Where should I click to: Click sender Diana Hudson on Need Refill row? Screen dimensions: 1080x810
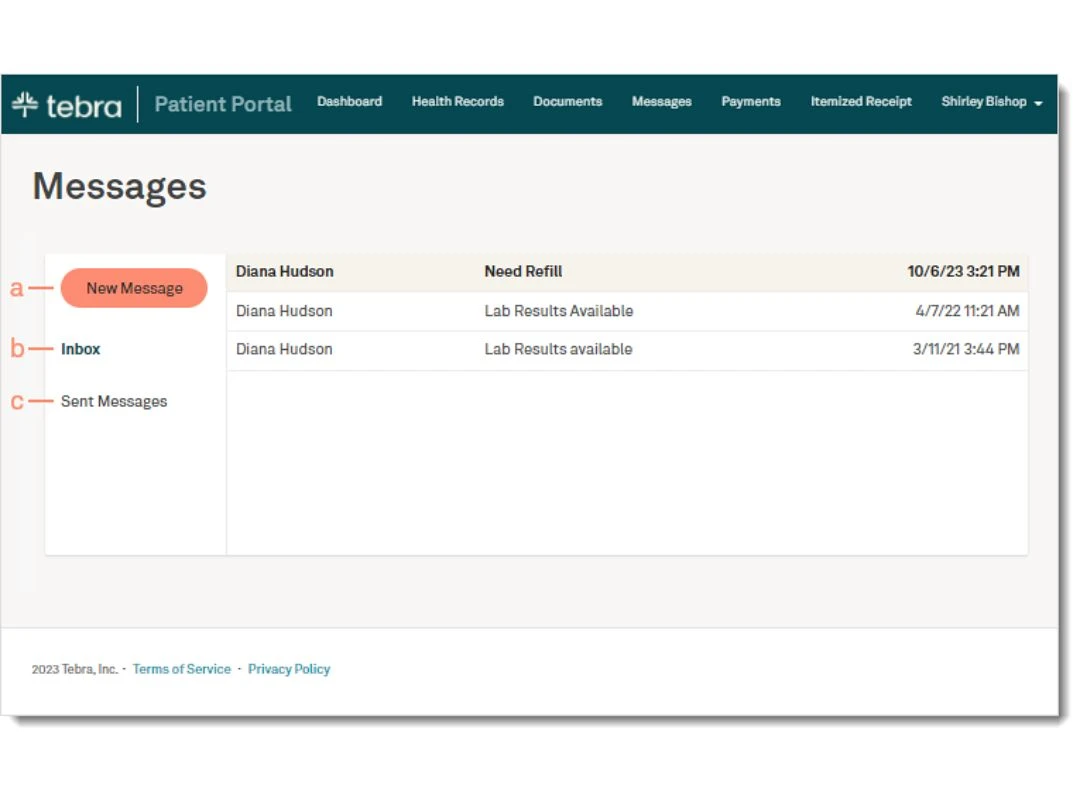pos(284,271)
